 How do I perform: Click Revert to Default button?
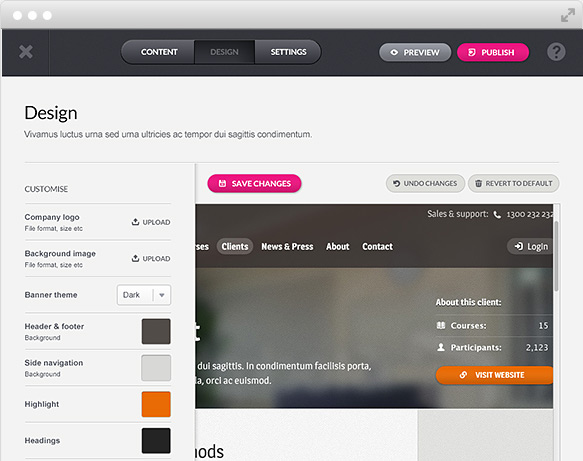click(513, 183)
